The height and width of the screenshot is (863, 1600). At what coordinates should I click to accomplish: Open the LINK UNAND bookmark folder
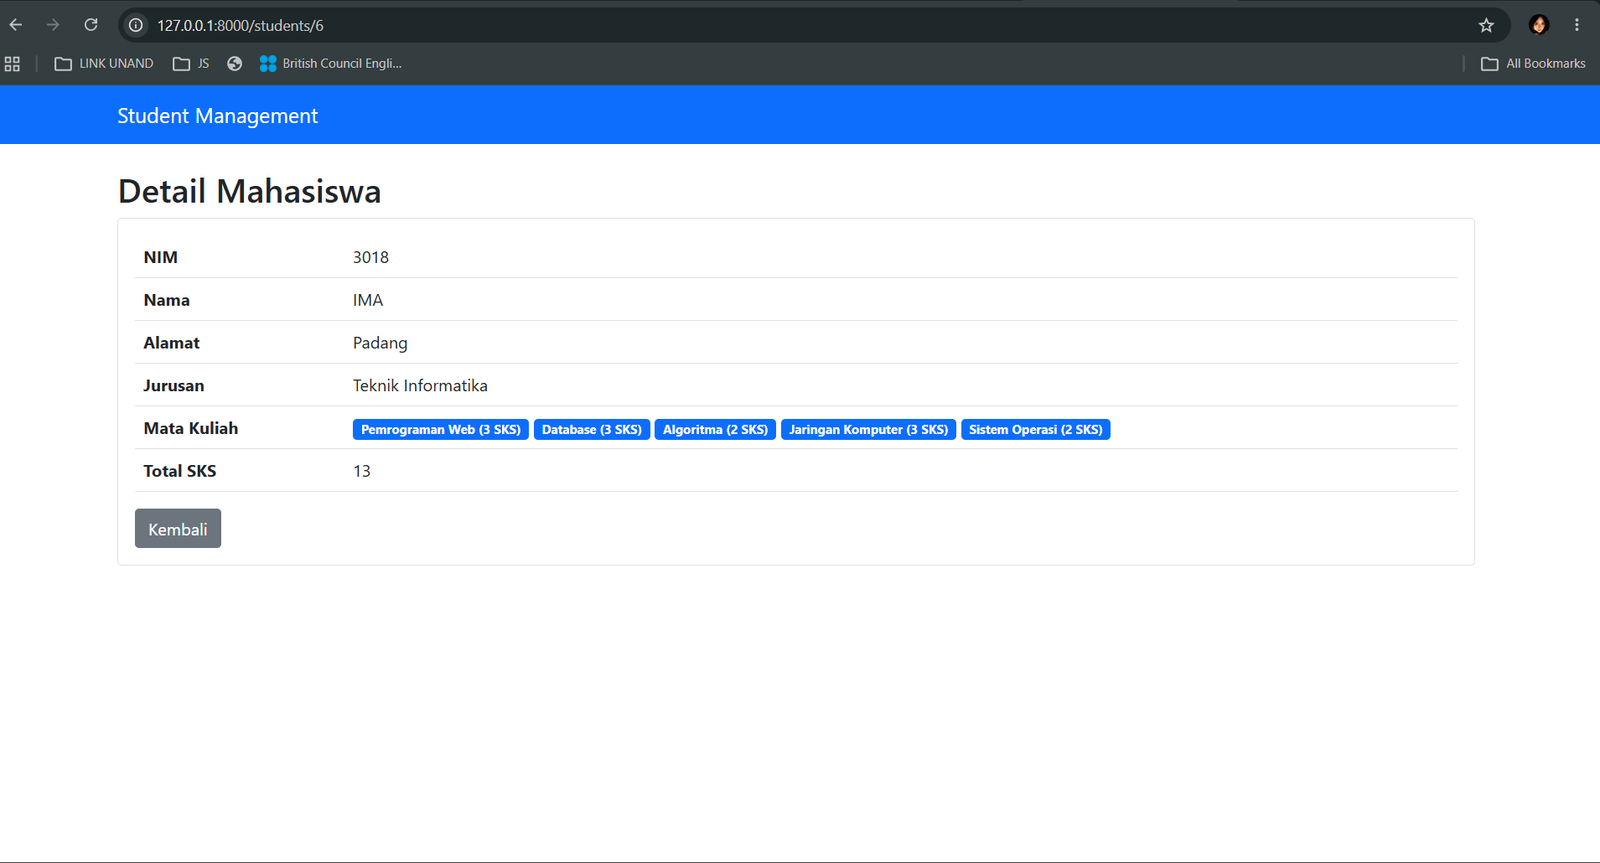point(104,64)
